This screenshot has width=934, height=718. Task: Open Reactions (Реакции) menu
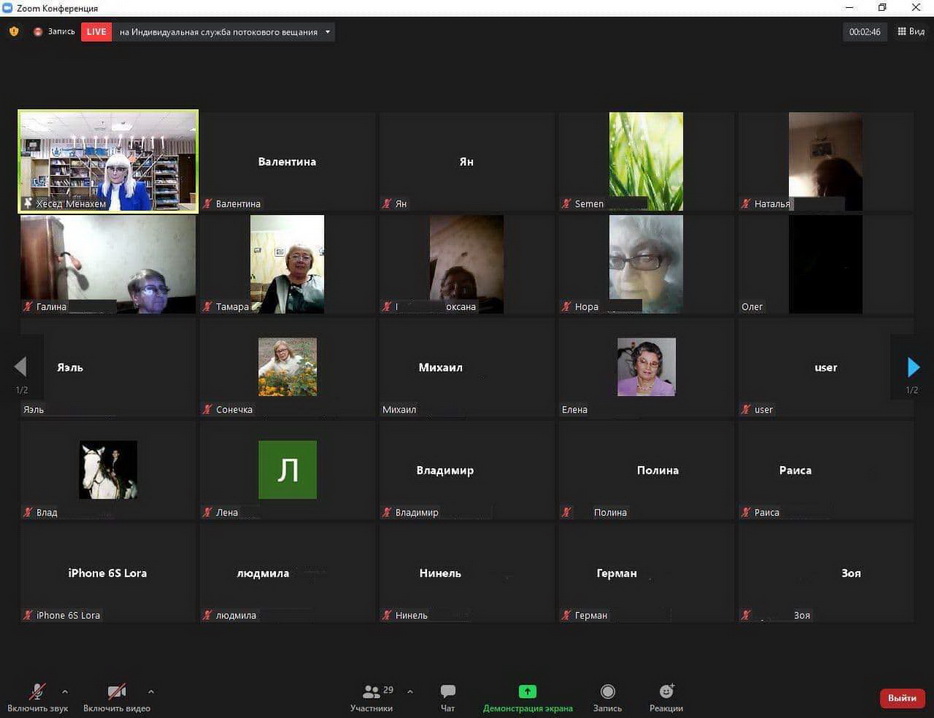666,697
